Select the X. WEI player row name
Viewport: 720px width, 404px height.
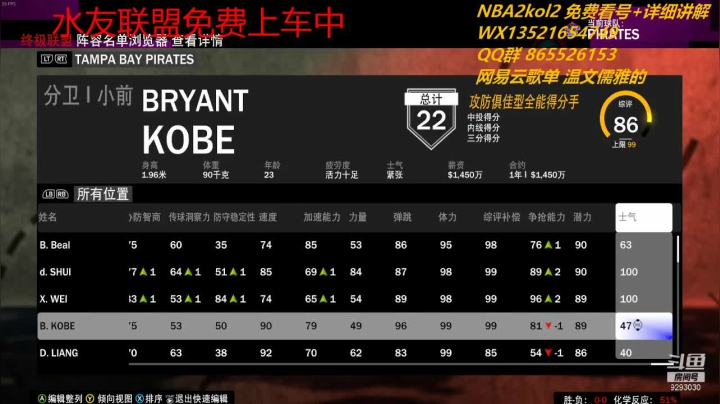pos(53,299)
